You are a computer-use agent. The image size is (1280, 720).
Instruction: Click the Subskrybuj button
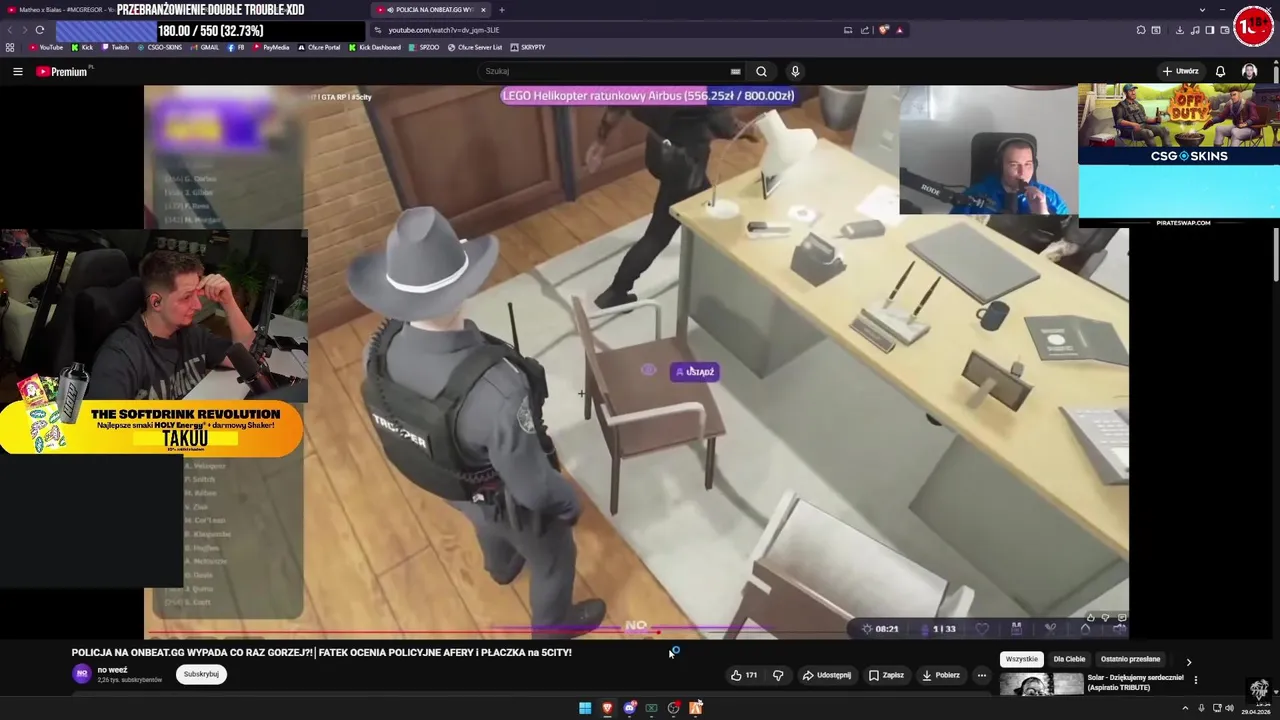click(x=201, y=674)
